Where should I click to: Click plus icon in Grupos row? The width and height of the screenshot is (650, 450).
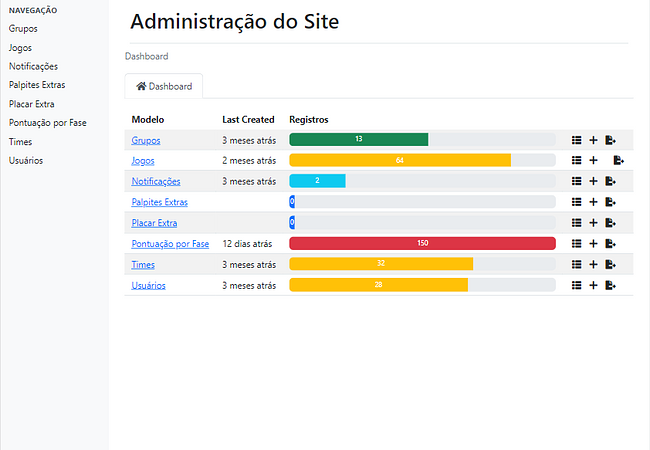pyautogui.click(x=593, y=140)
